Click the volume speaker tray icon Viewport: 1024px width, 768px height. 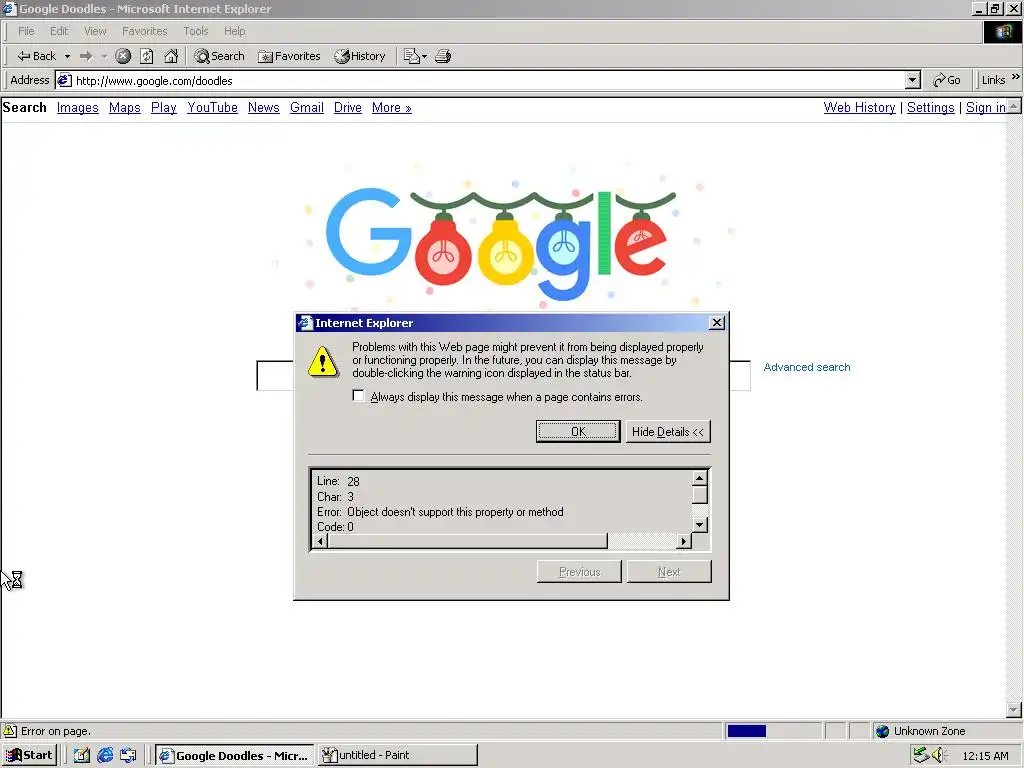[939, 756]
